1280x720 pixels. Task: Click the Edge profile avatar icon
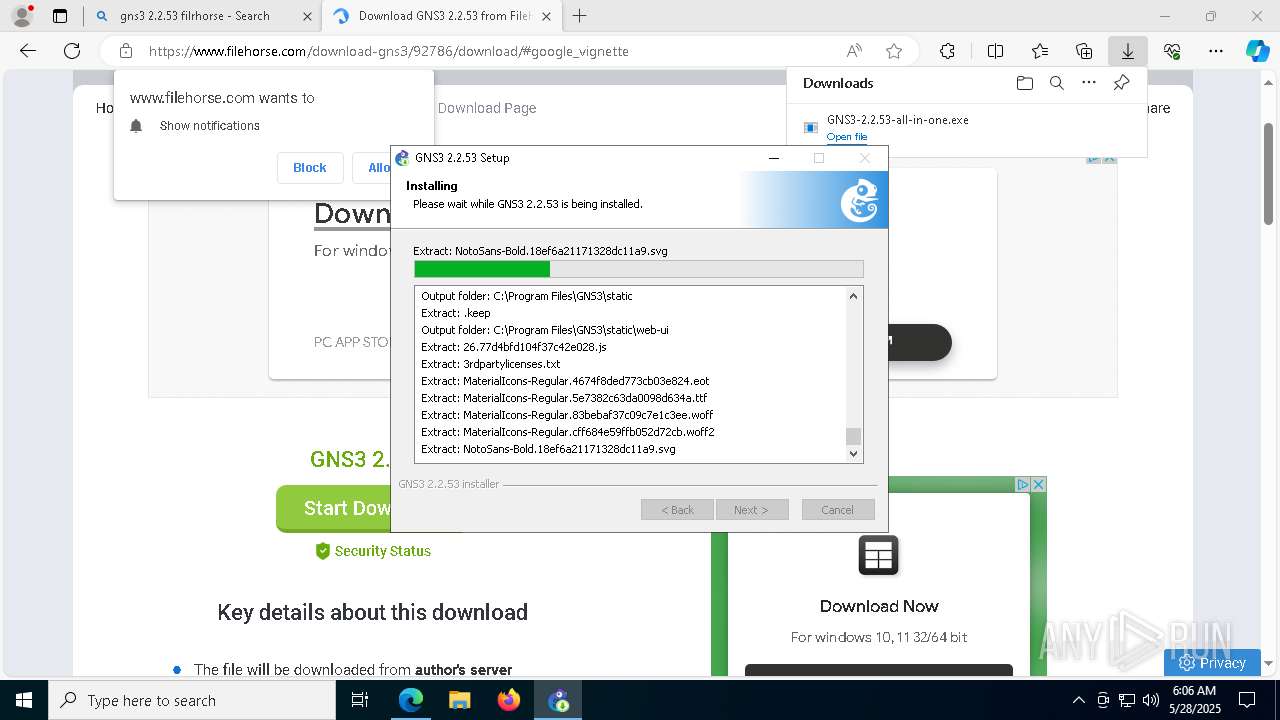[22, 15]
